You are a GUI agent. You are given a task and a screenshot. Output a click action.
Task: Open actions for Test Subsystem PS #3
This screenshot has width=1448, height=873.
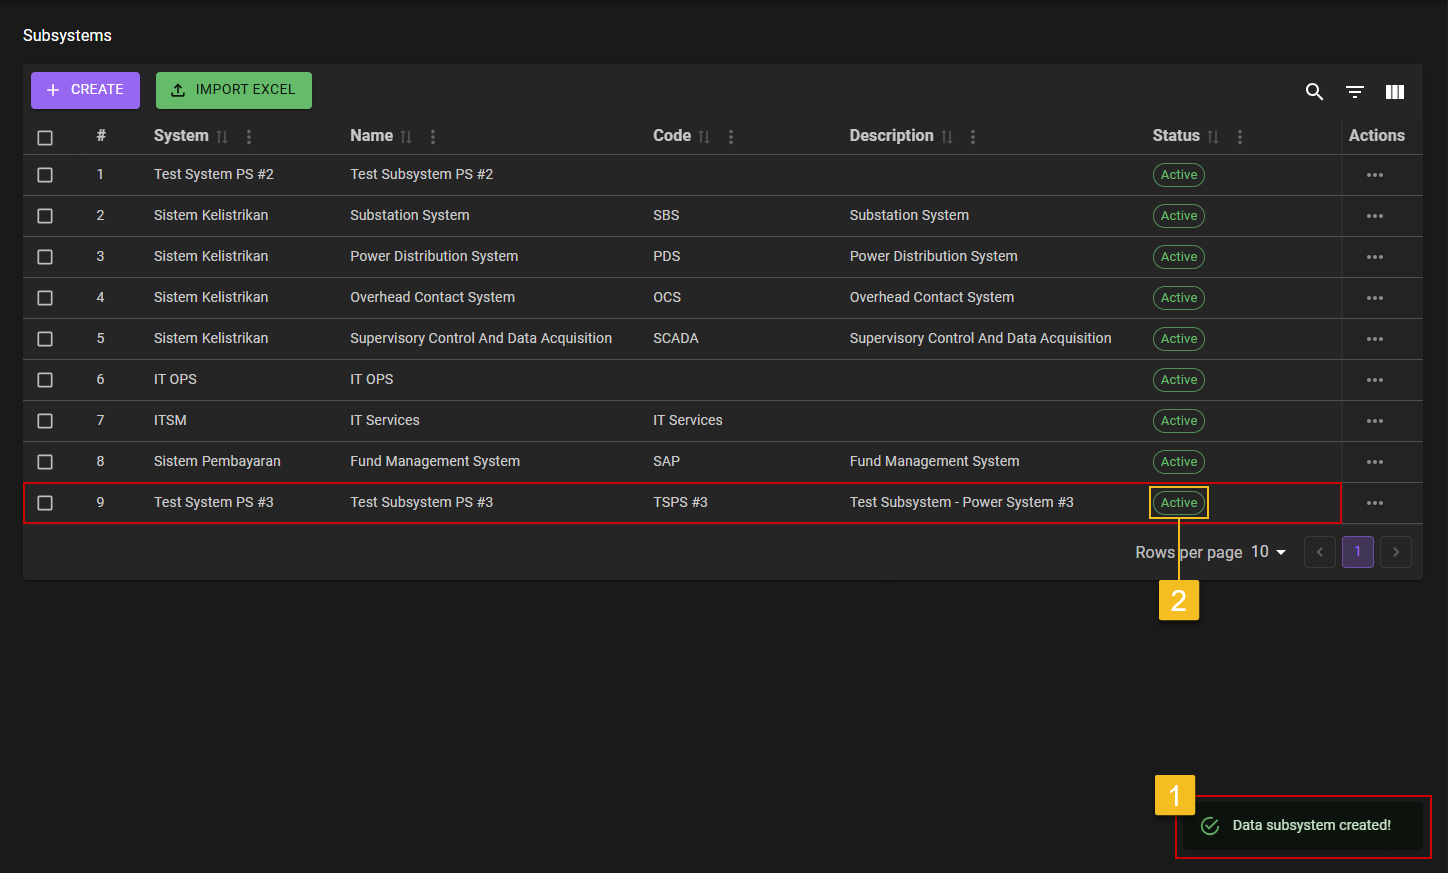[1375, 503]
